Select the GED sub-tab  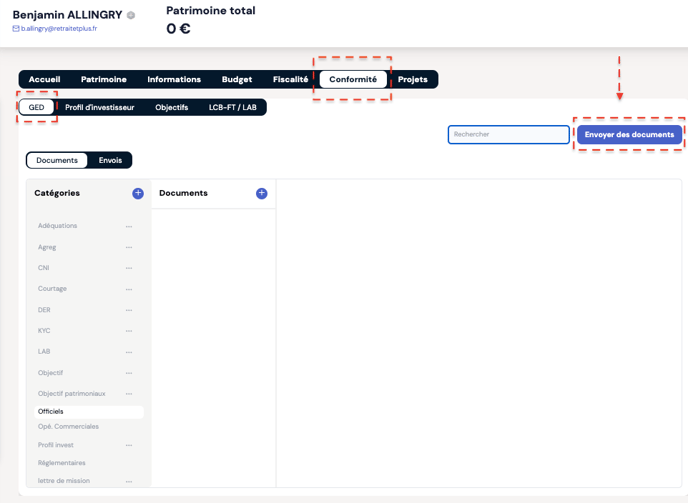[x=36, y=107]
